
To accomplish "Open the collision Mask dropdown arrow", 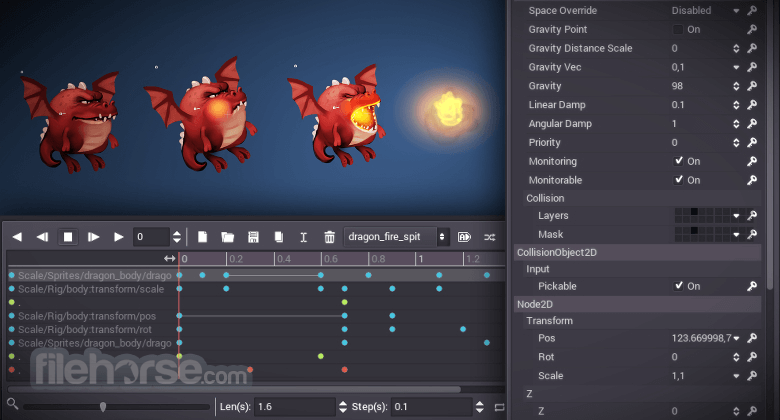I will (x=736, y=234).
